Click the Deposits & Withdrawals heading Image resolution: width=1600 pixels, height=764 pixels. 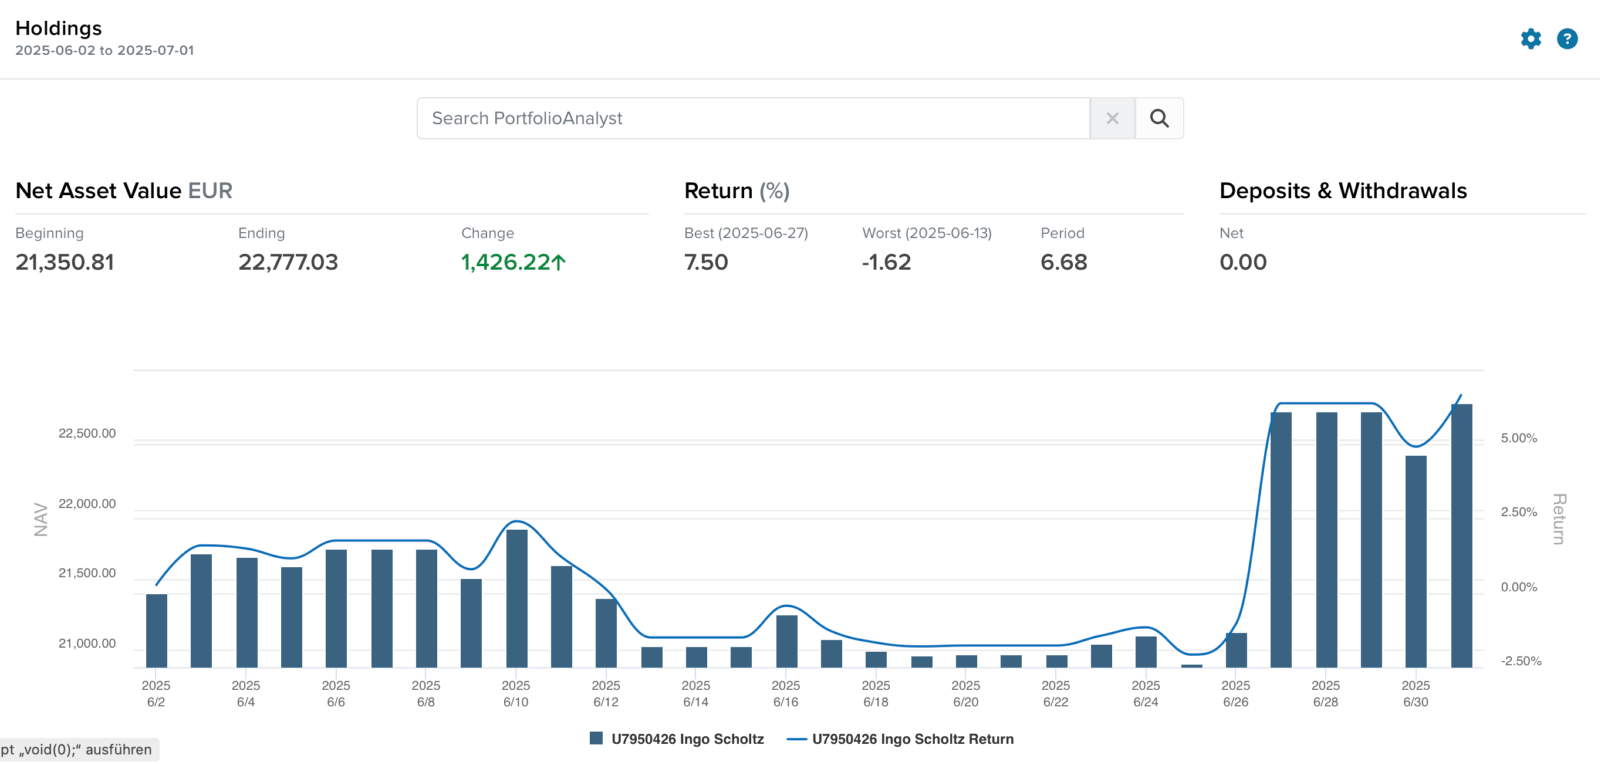[1343, 191]
